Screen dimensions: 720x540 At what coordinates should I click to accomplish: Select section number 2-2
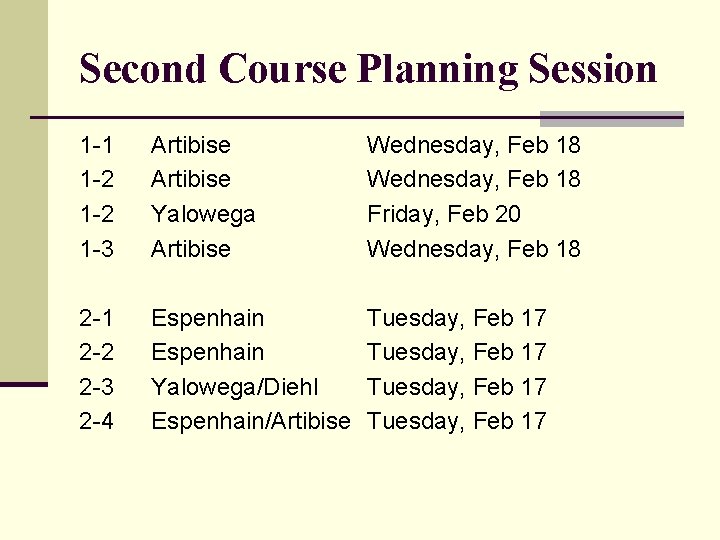coord(97,352)
